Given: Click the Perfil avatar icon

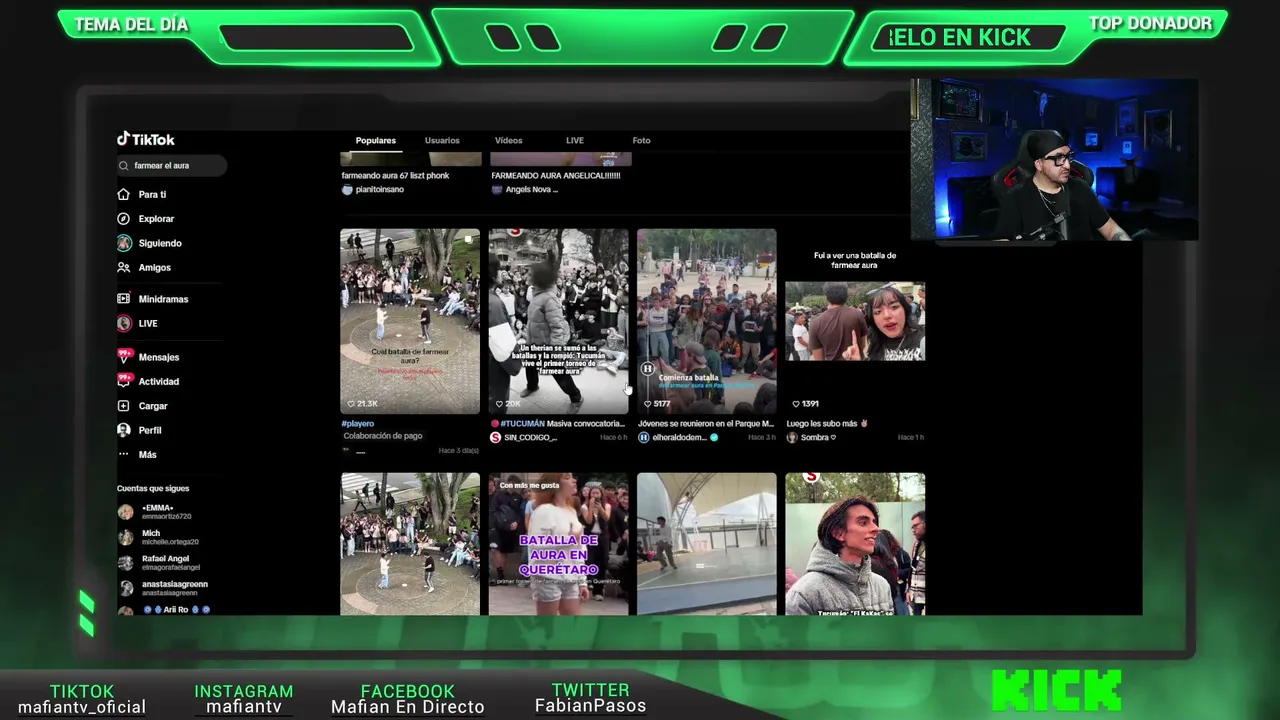Looking at the screenshot, I should pyautogui.click(x=124, y=430).
